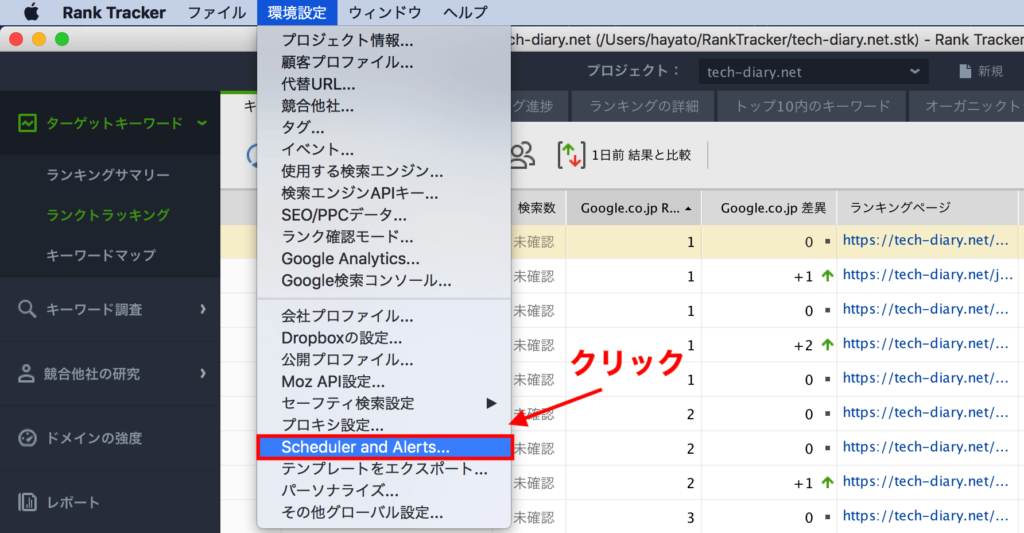Screen dimensions: 1024x533
Task: Switch to ランキングの詳細 tab
Action: coord(644,106)
